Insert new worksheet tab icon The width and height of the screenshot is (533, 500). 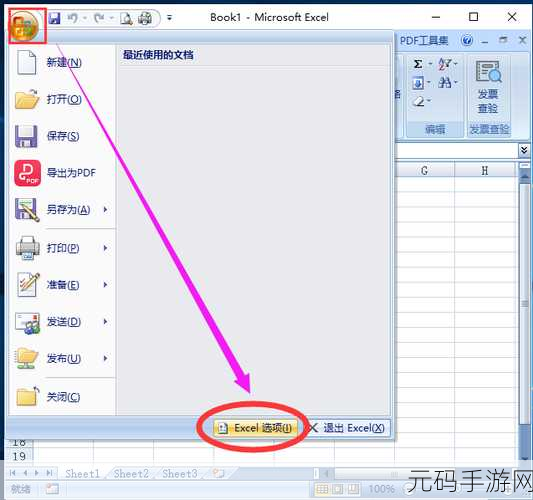coord(218,473)
